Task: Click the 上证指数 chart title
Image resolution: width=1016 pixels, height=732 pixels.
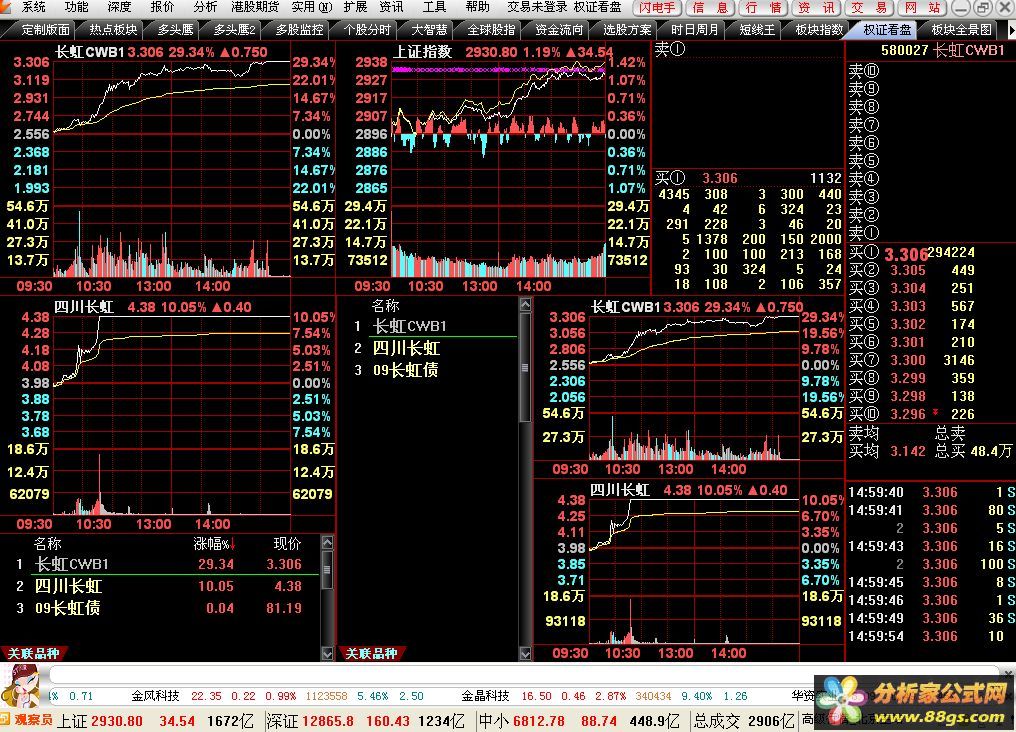Action: [423, 52]
